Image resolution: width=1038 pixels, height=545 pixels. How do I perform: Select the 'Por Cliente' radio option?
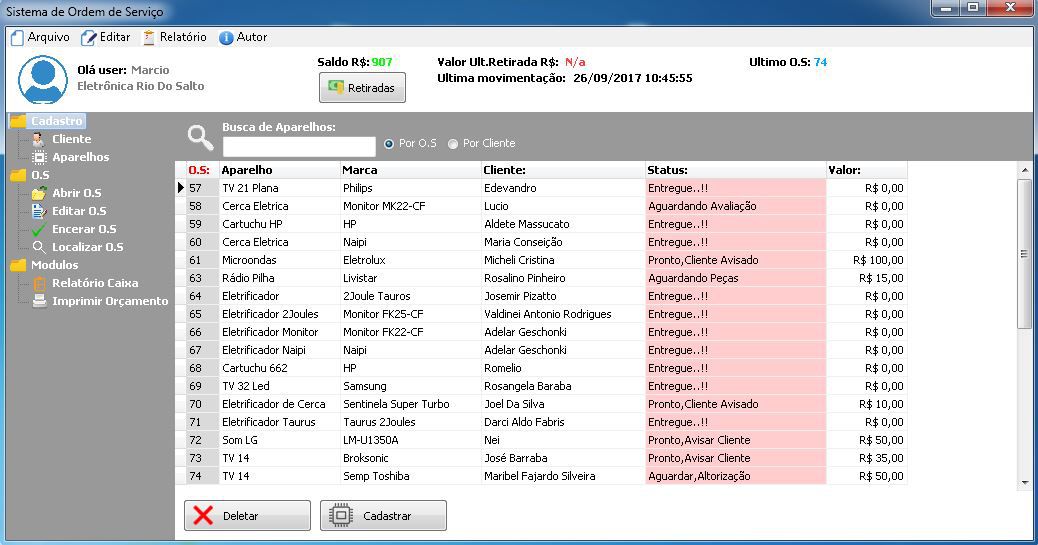tap(454, 144)
